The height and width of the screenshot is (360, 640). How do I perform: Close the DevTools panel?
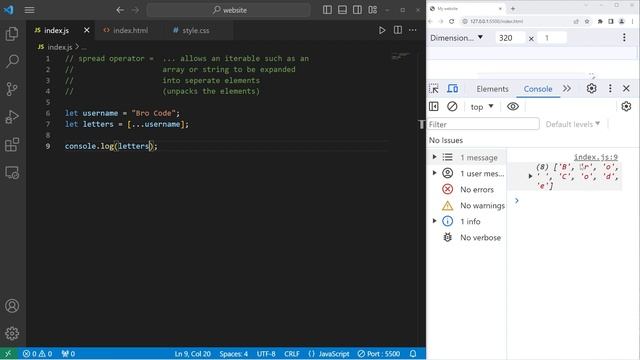click(x=627, y=88)
